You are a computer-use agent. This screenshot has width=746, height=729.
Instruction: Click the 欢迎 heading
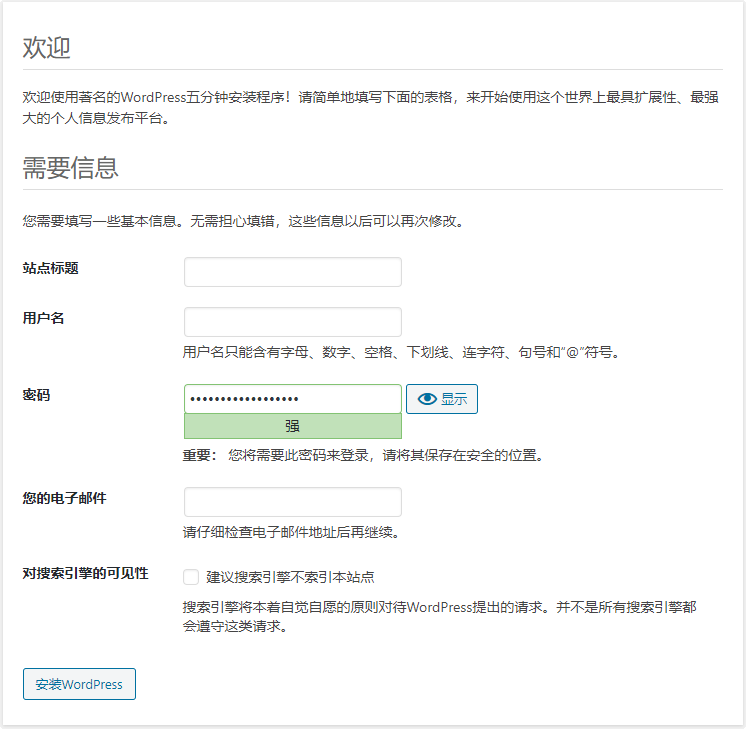click(x=47, y=48)
